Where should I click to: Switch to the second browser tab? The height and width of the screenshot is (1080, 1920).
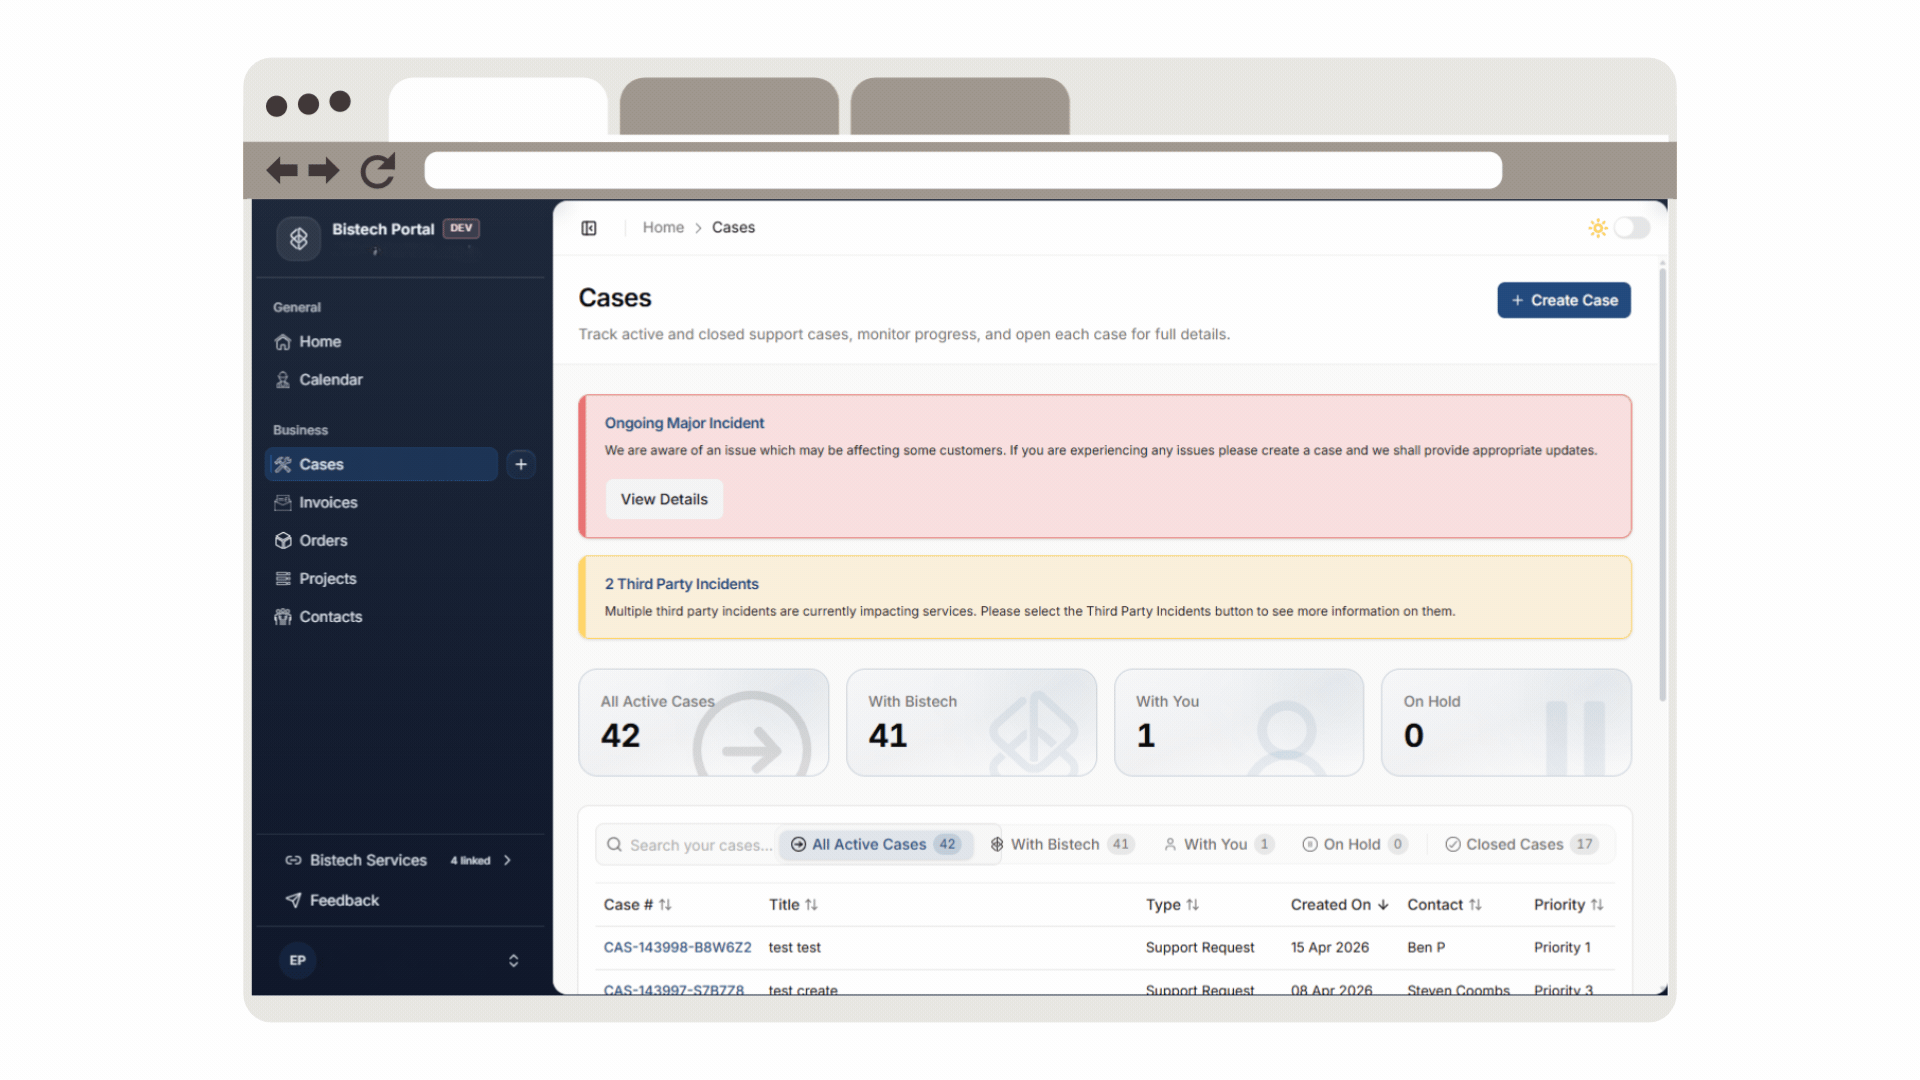point(729,107)
